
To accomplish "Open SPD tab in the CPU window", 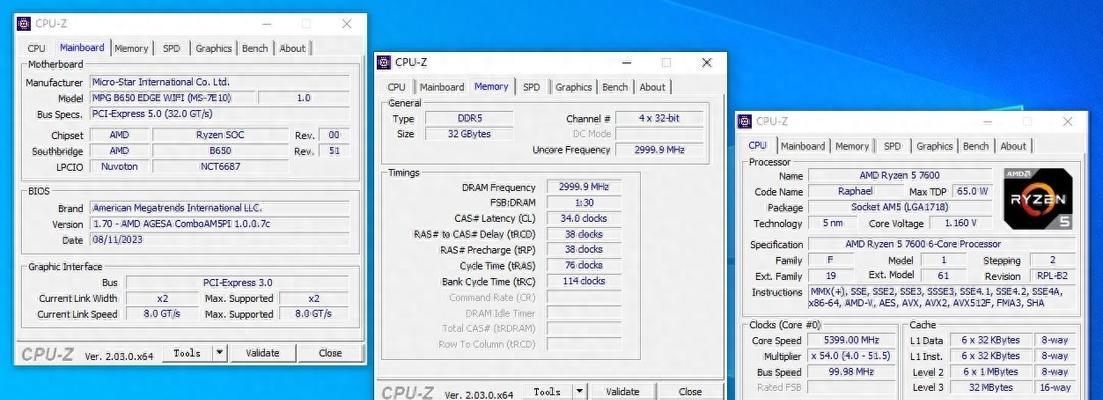I will 893,146.
